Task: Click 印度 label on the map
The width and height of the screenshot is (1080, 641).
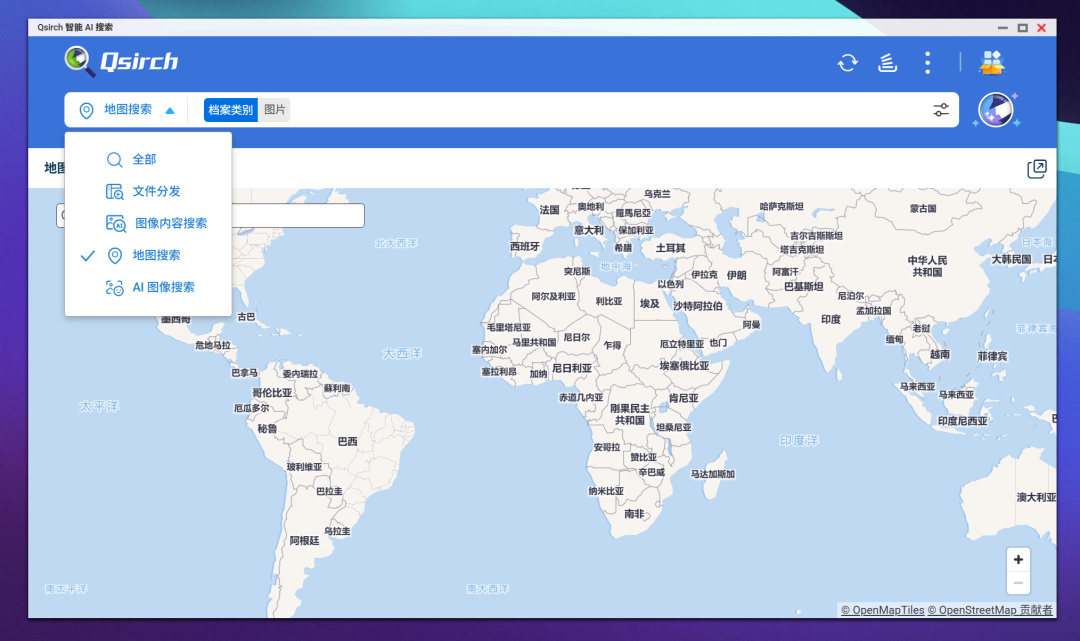Action: coord(831,319)
